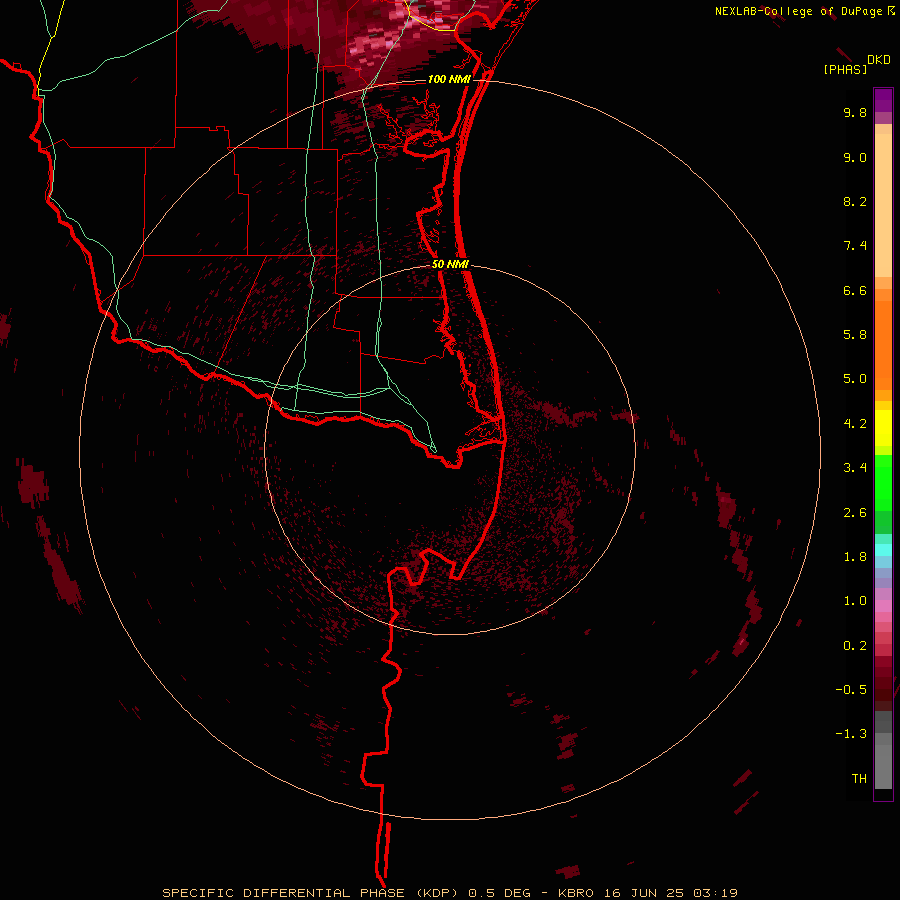Click the 50 NMI range ring label
The height and width of the screenshot is (900, 900).
[451, 264]
